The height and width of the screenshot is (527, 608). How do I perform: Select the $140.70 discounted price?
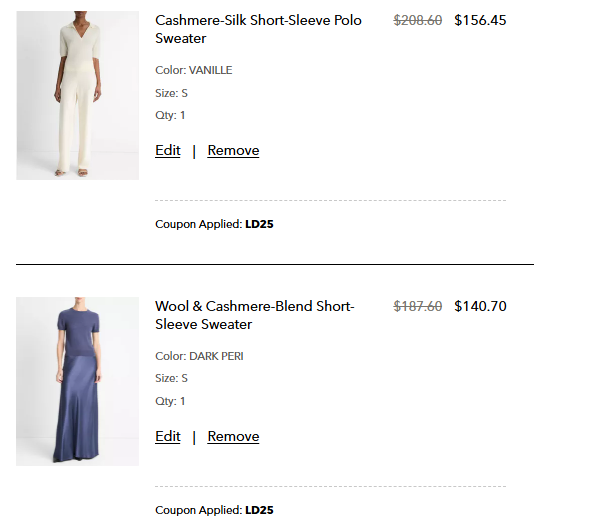coord(480,306)
